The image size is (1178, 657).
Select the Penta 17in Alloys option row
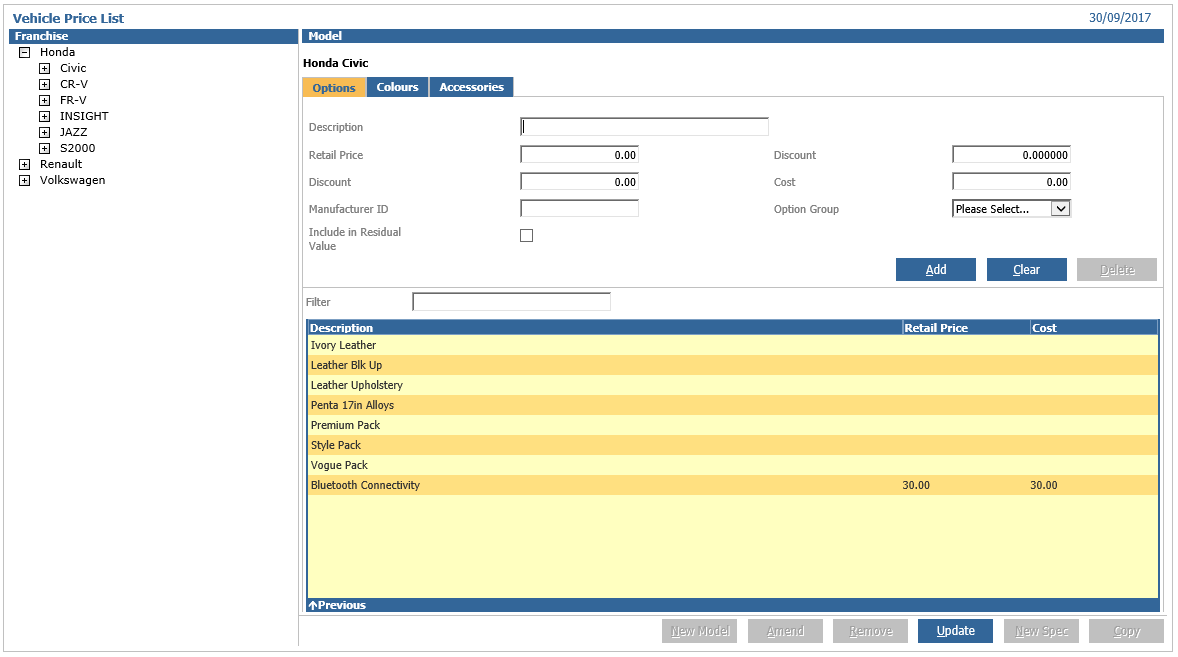(732, 405)
